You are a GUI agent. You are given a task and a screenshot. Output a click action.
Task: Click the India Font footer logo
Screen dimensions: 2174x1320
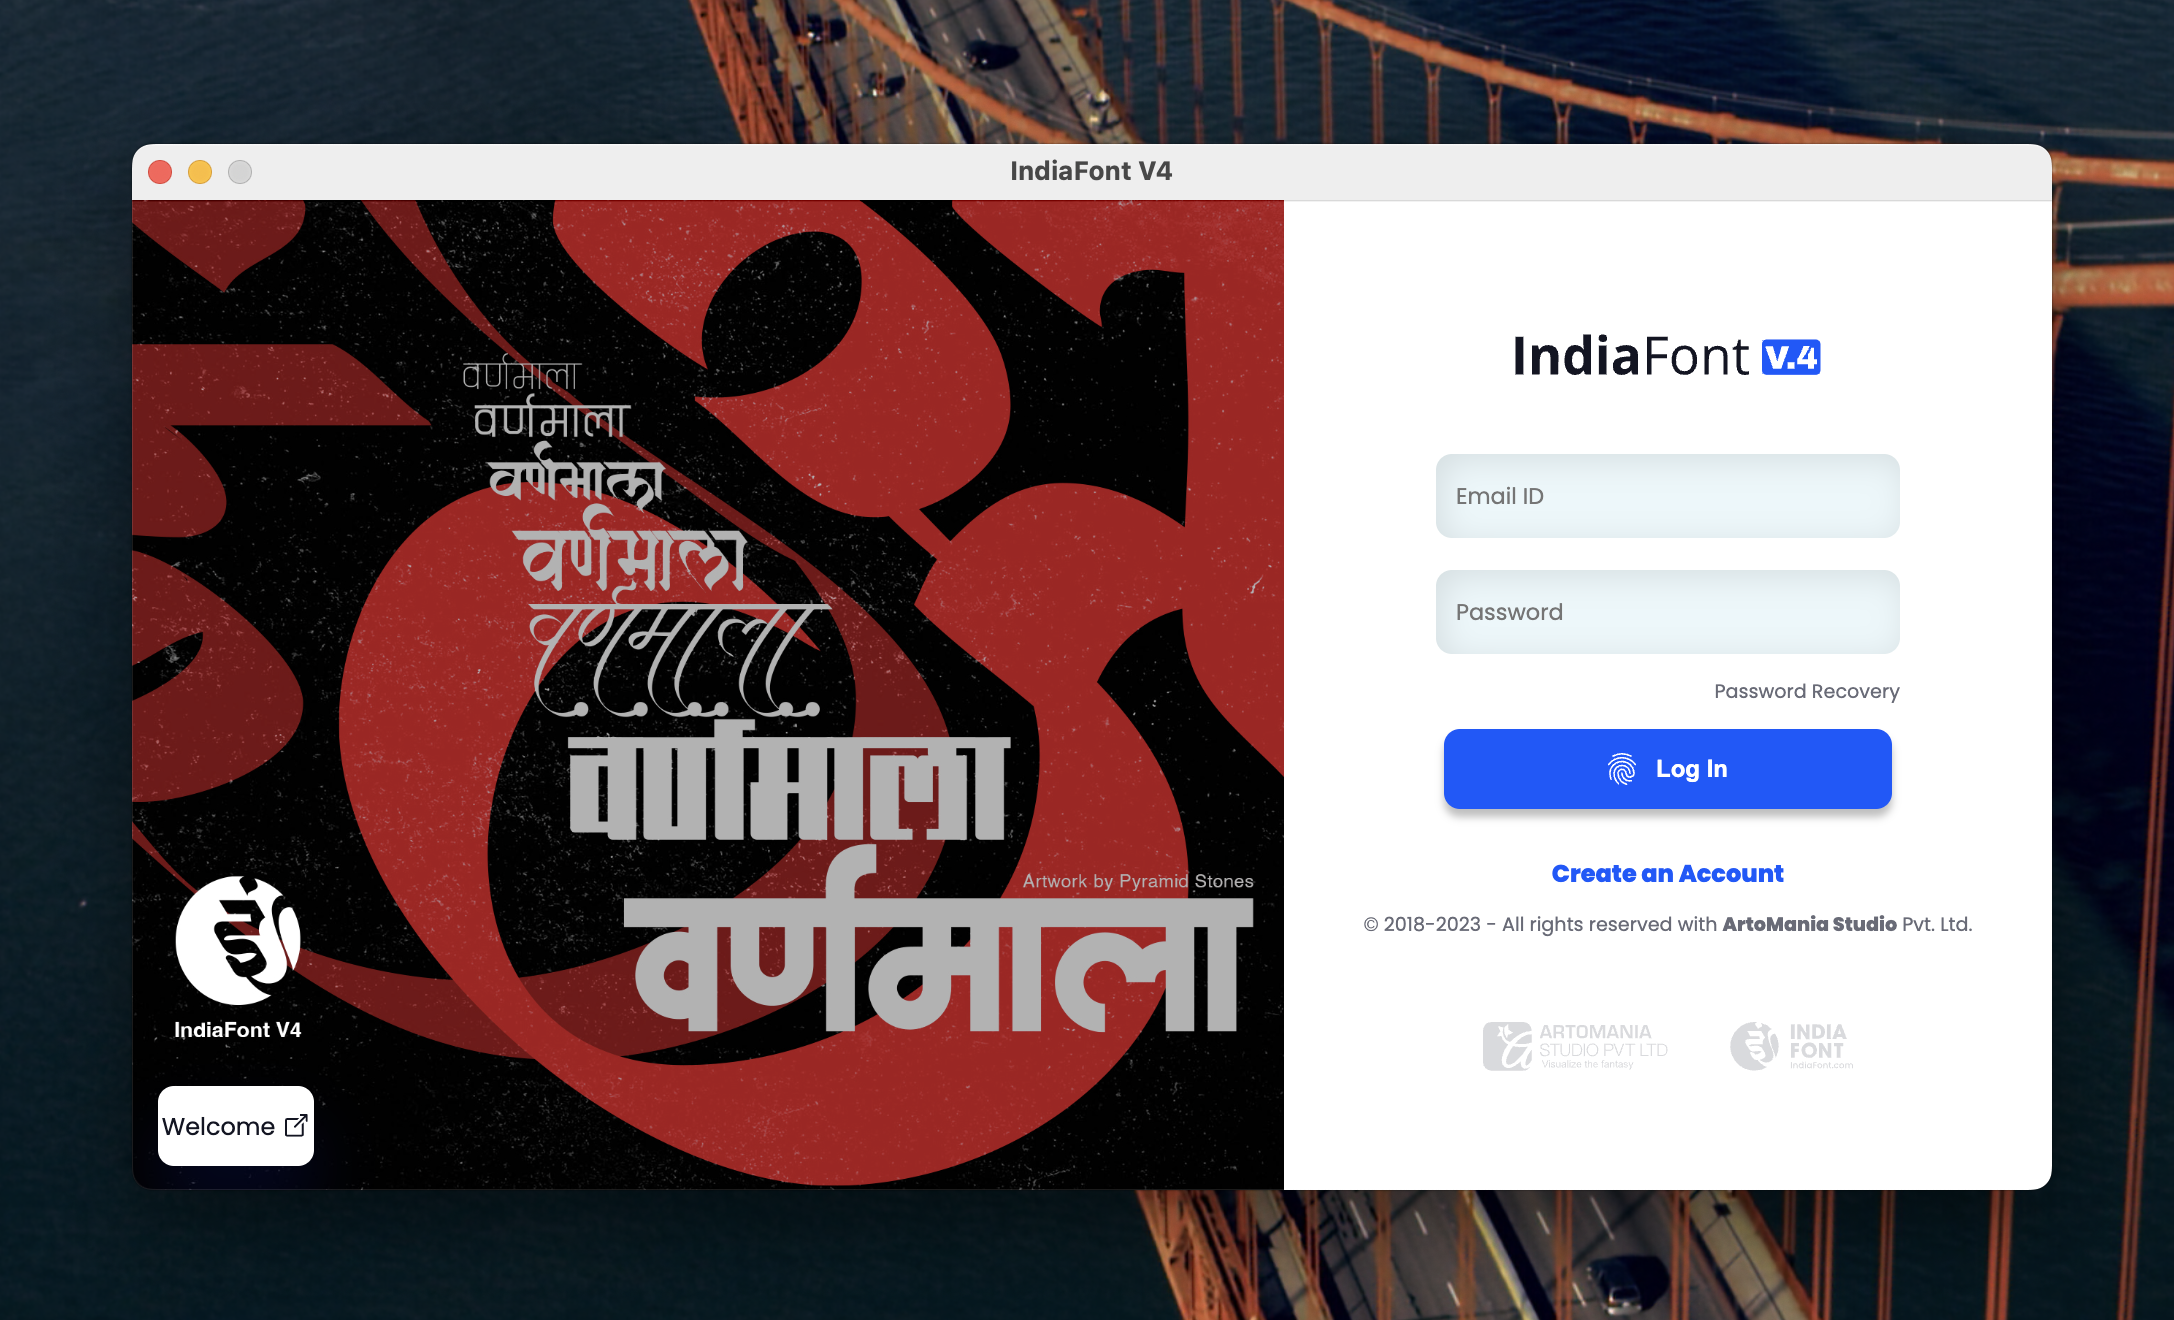(x=1792, y=1046)
